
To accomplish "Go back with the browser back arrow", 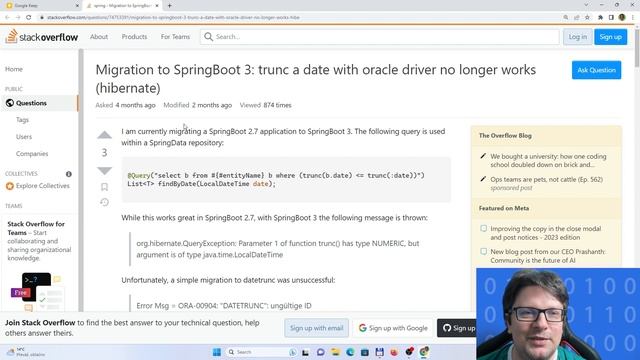I will pyautogui.click(x=7, y=18).
